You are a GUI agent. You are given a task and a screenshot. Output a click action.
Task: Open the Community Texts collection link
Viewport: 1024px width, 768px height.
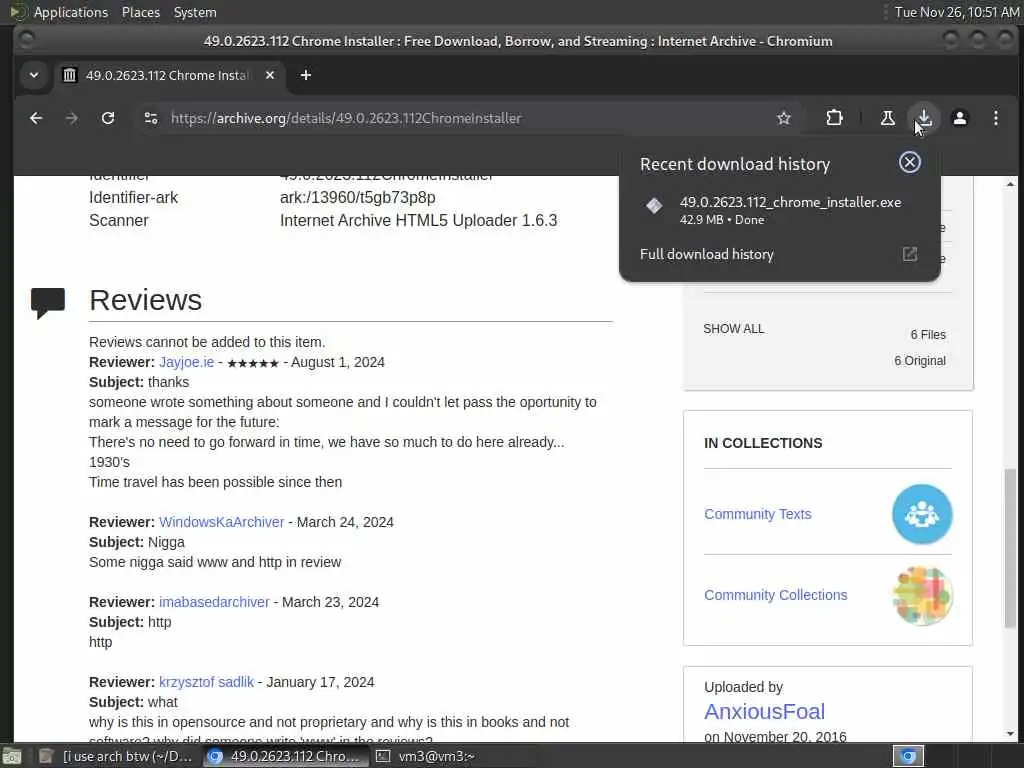pyautogui.click(x=758, y=514)
